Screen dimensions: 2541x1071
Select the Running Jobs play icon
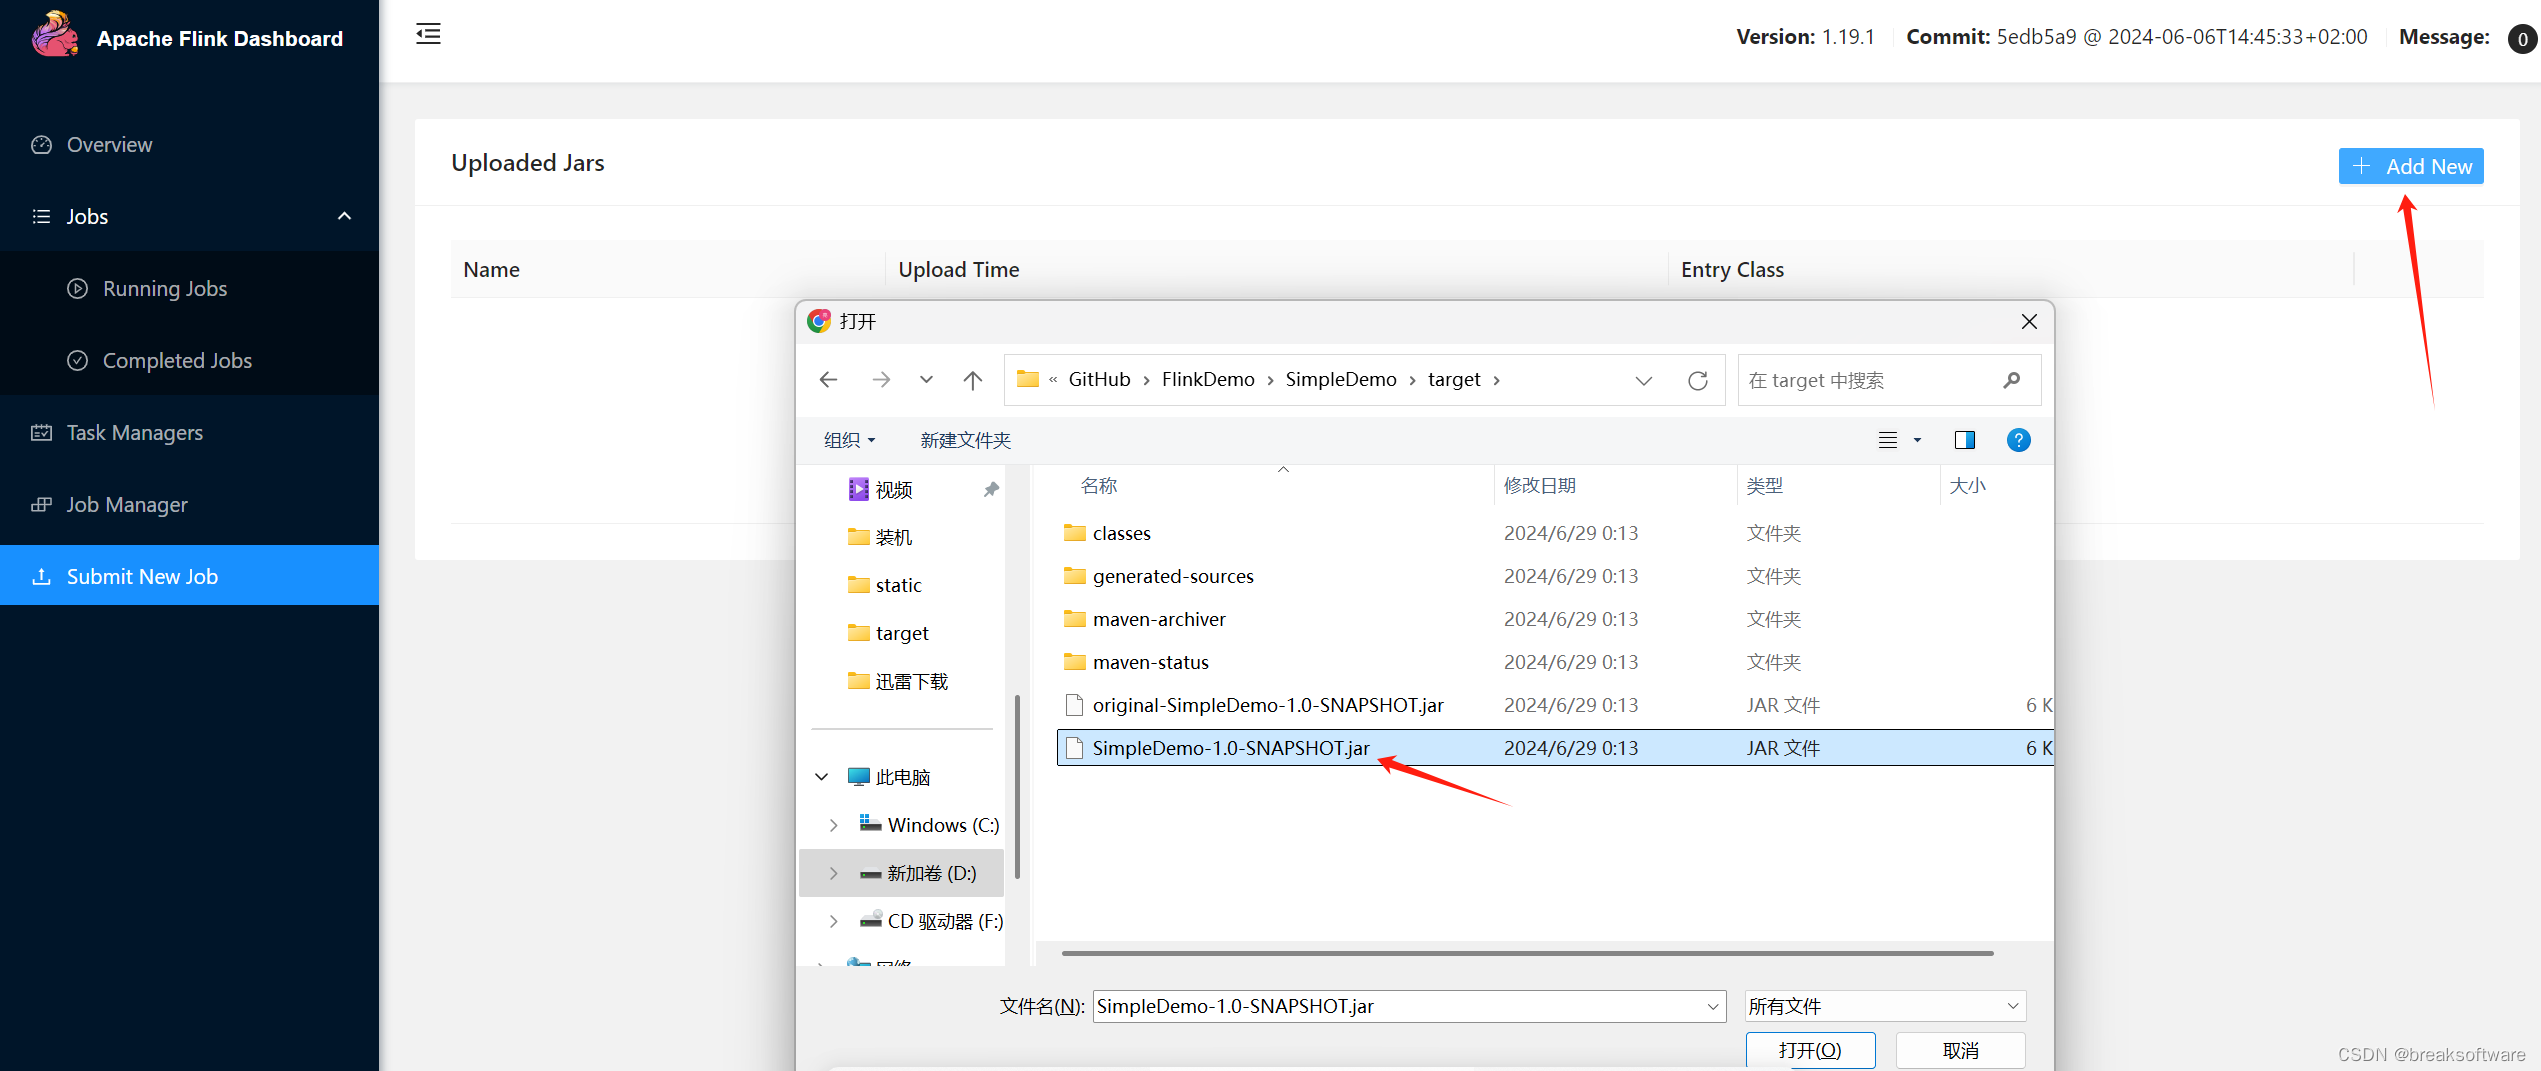click(78, 288)
